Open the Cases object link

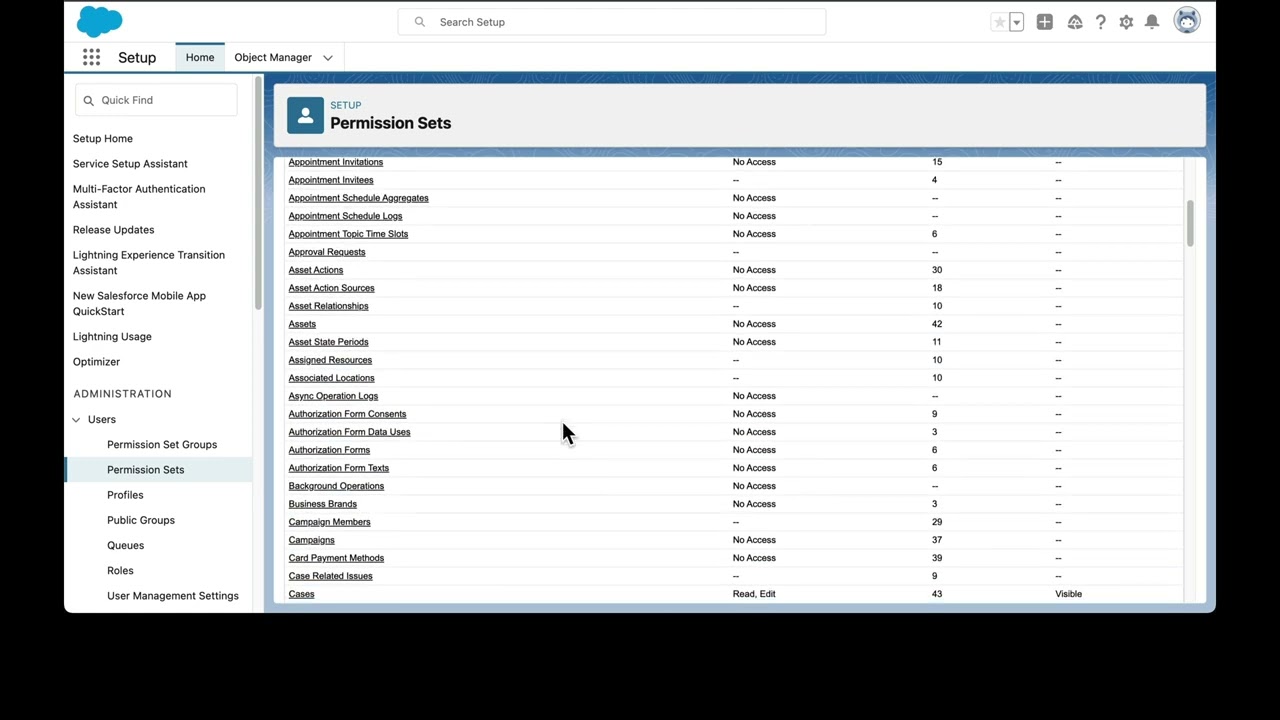click(x=302, y=594)
